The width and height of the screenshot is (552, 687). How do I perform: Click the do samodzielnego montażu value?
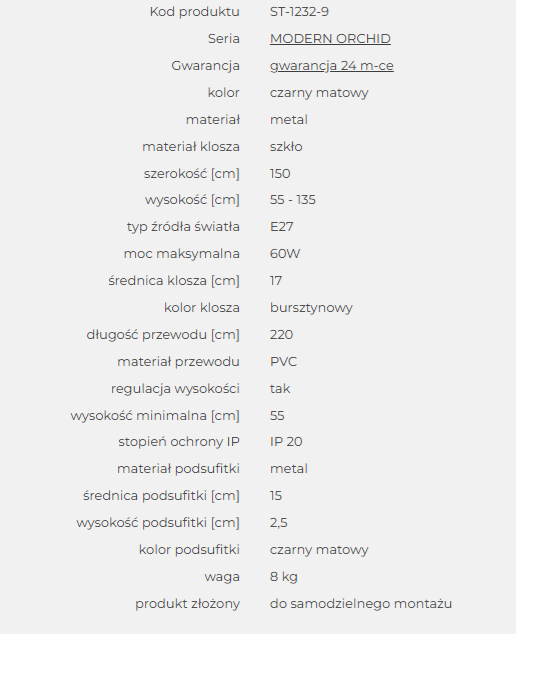pyautogui.click(x=361, y=604)
